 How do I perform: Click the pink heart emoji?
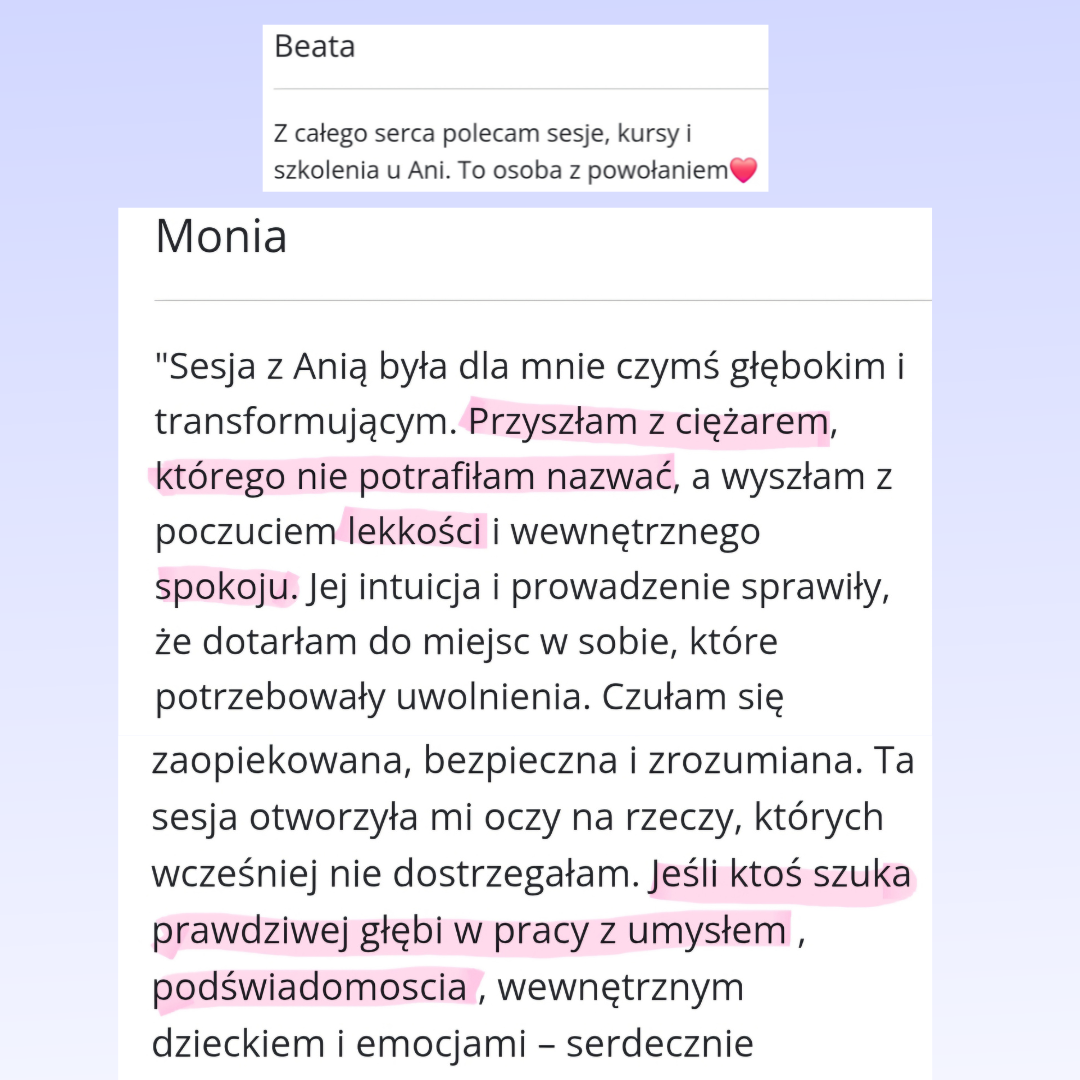tap(743, 171)
